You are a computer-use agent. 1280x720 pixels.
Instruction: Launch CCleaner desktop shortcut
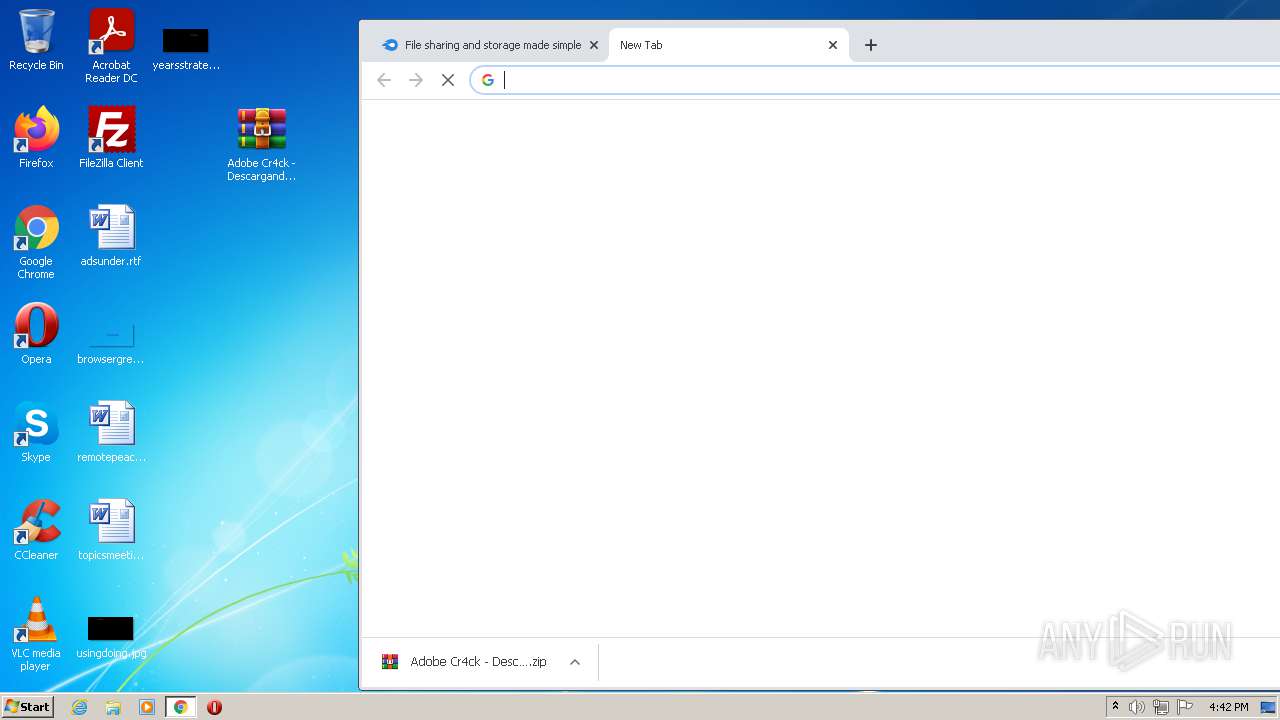coord(36,530)
